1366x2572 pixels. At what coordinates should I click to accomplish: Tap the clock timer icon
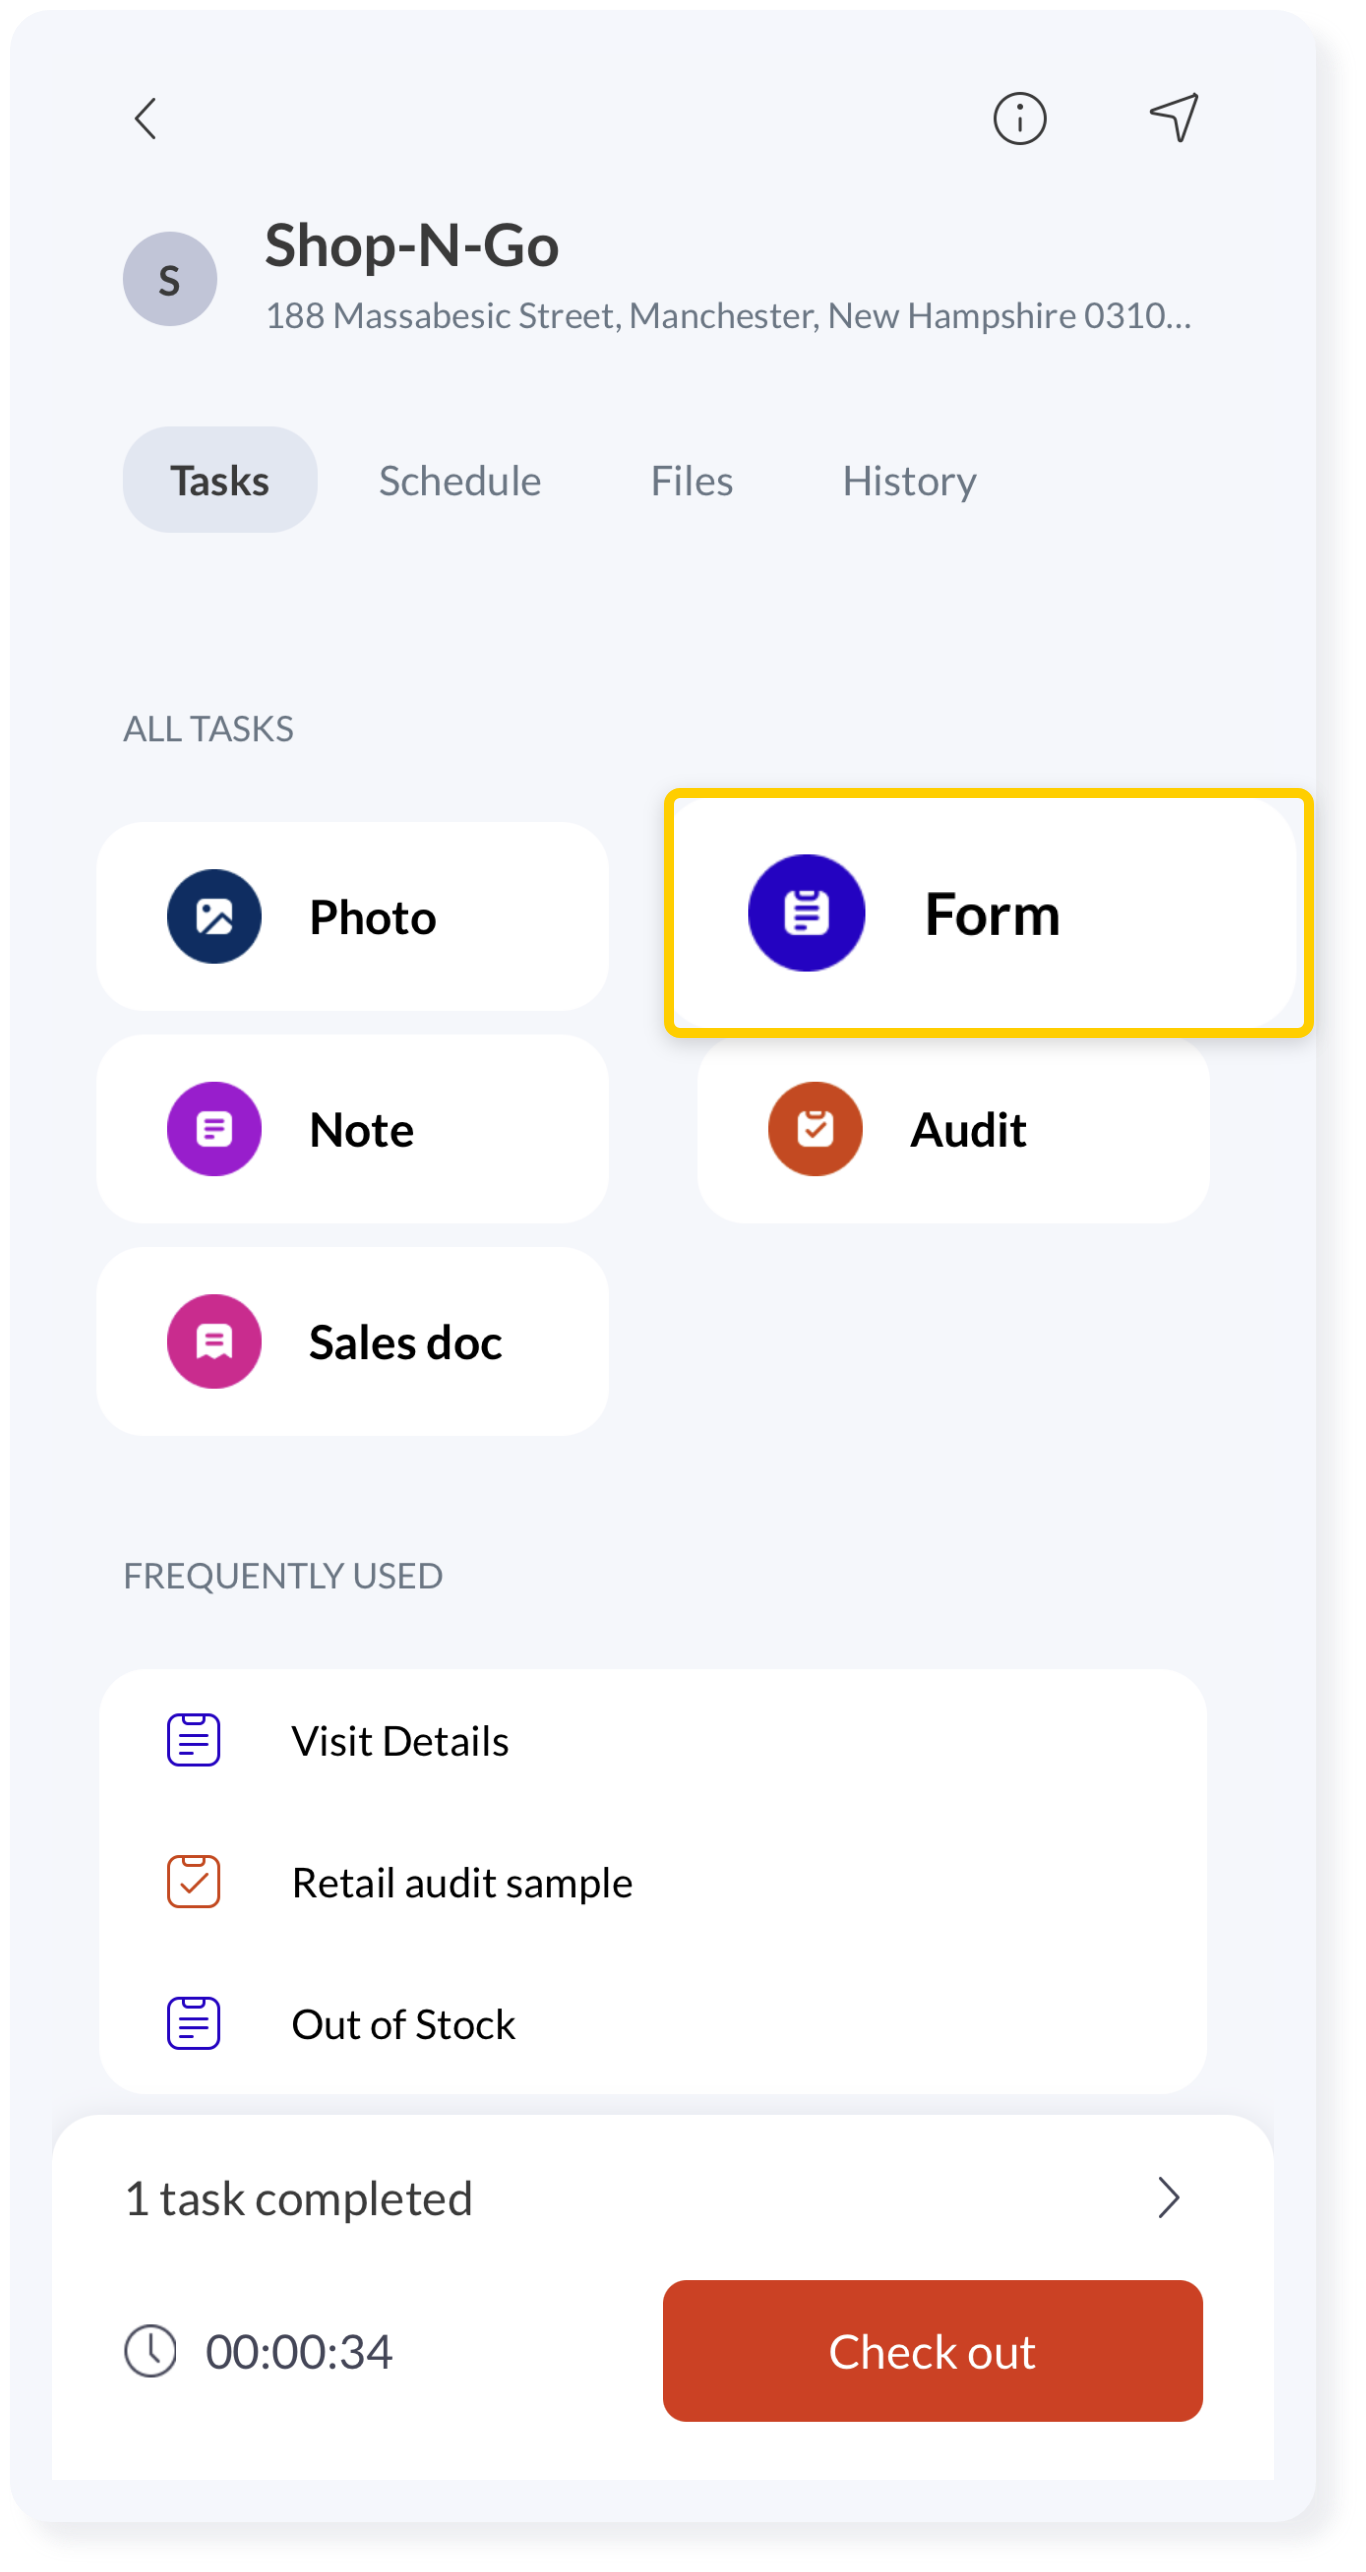click(x=150, y=2353)
